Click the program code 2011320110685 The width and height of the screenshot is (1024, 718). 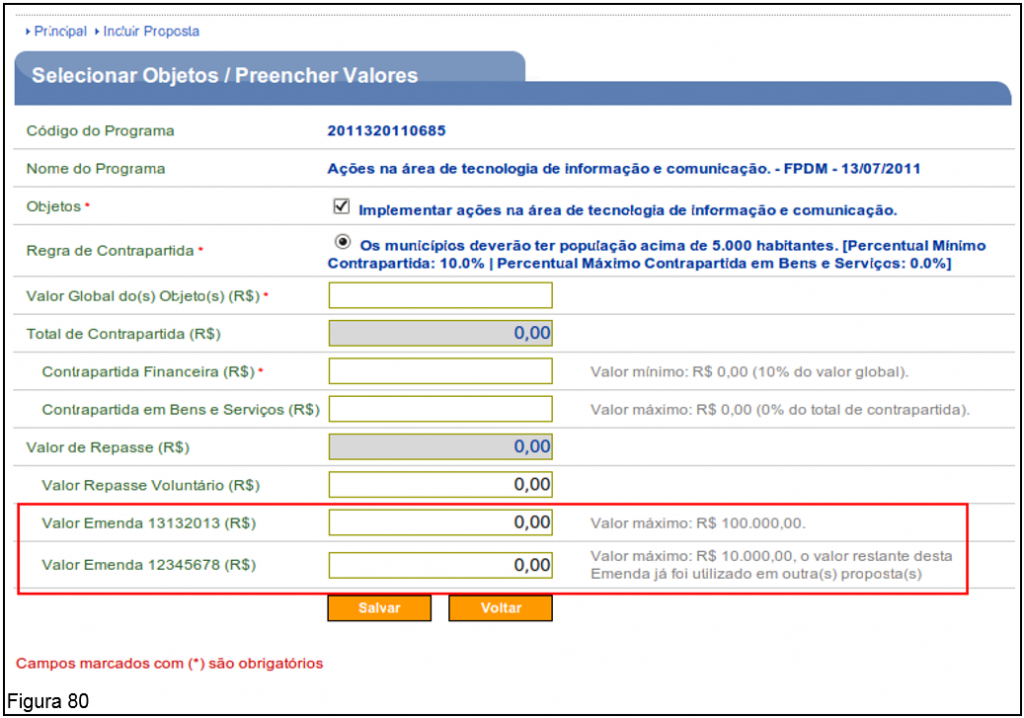pos(386,130)
